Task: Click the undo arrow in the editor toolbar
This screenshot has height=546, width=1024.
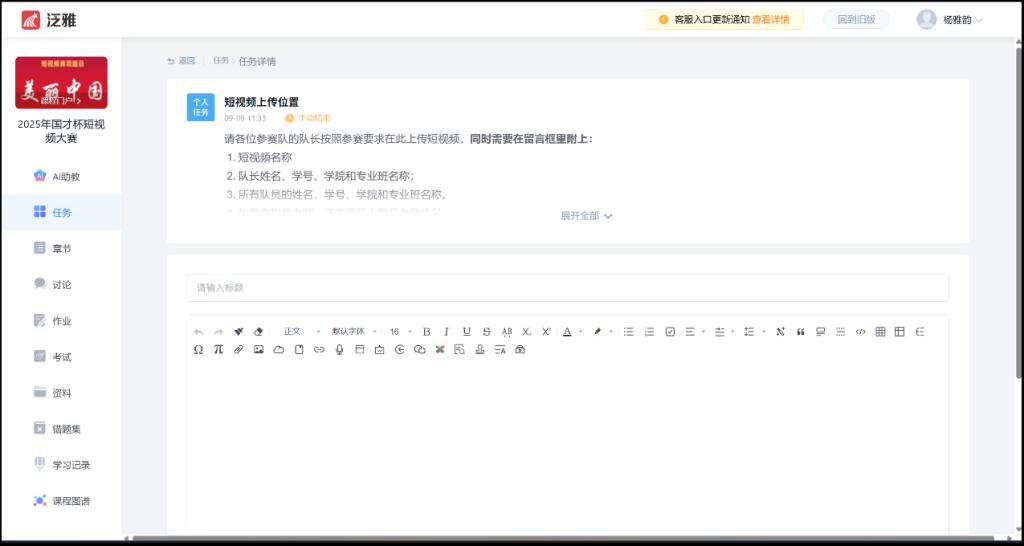Action: click(199, 332)
